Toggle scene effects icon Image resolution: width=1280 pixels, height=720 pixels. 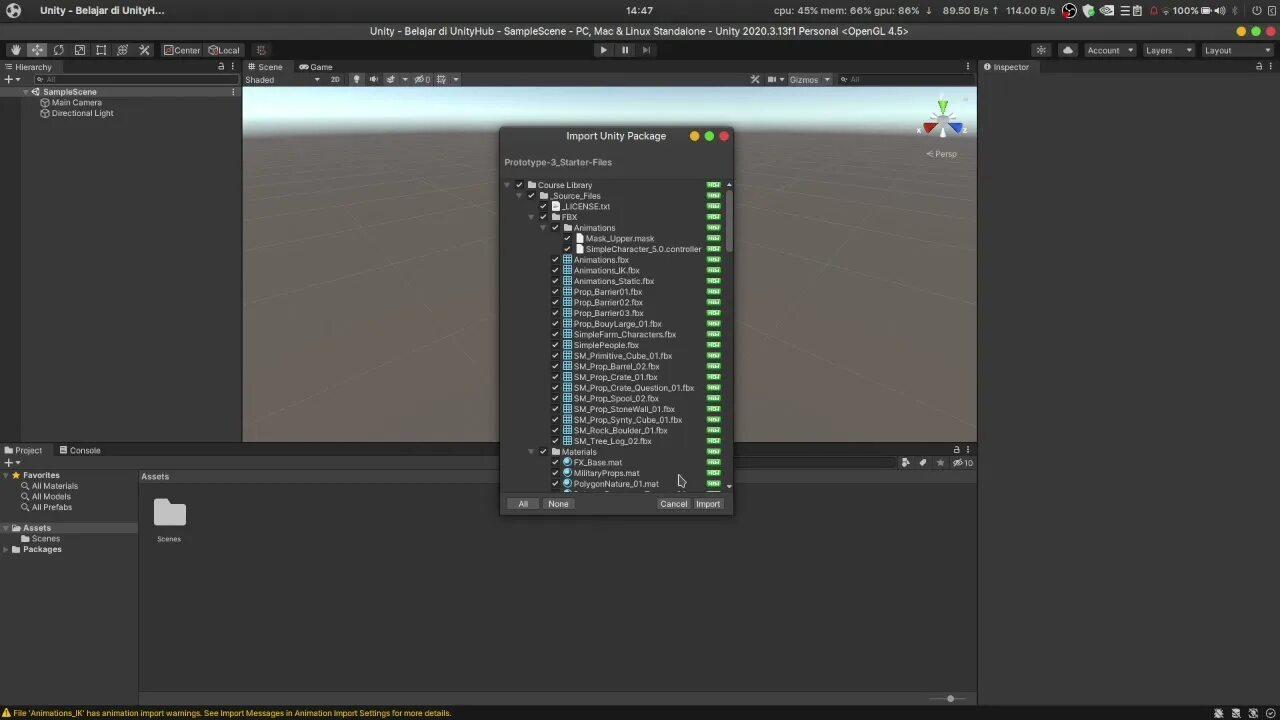pyautogui.click(x=391, y=79)
